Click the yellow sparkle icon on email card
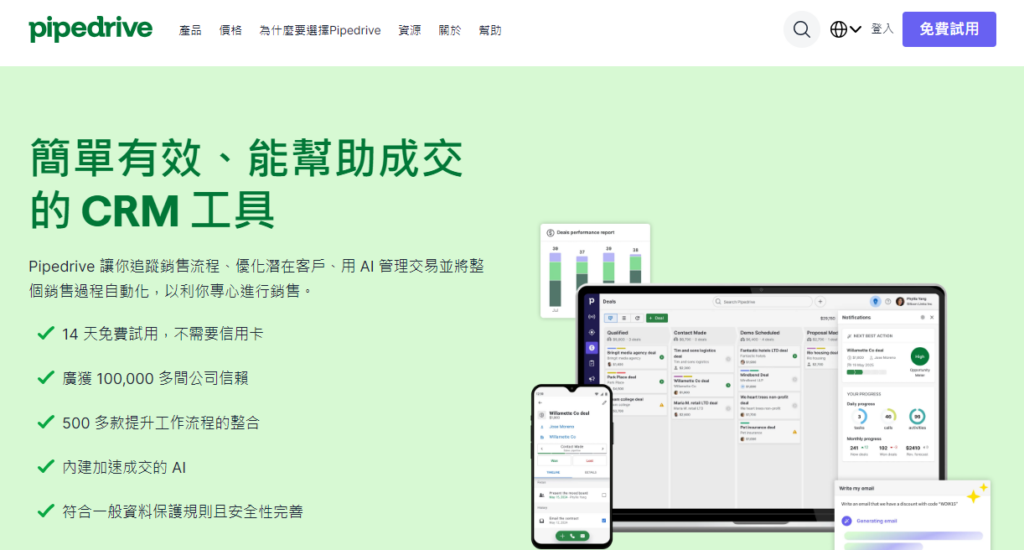Image resolution: width=1024 pixels, height=550 pixels. point(978,493)
